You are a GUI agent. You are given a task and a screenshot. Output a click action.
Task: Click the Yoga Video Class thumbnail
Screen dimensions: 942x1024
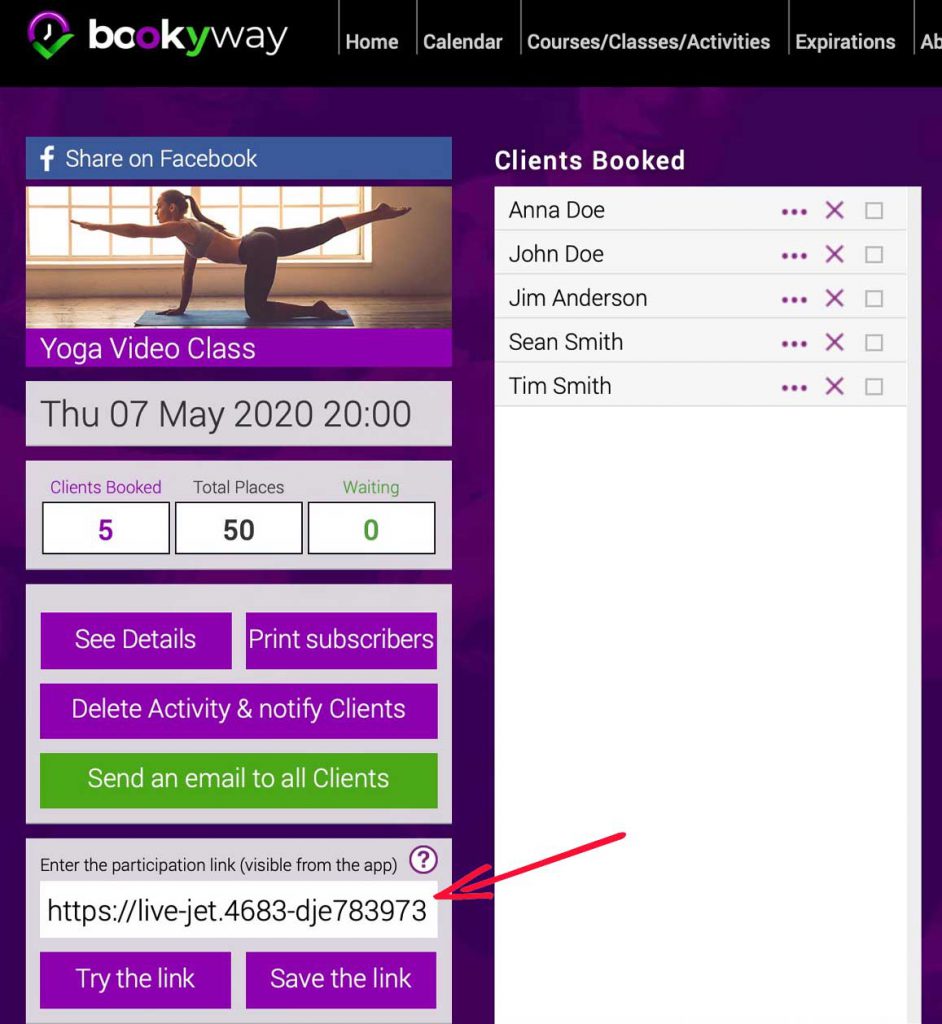pos(238,257)
